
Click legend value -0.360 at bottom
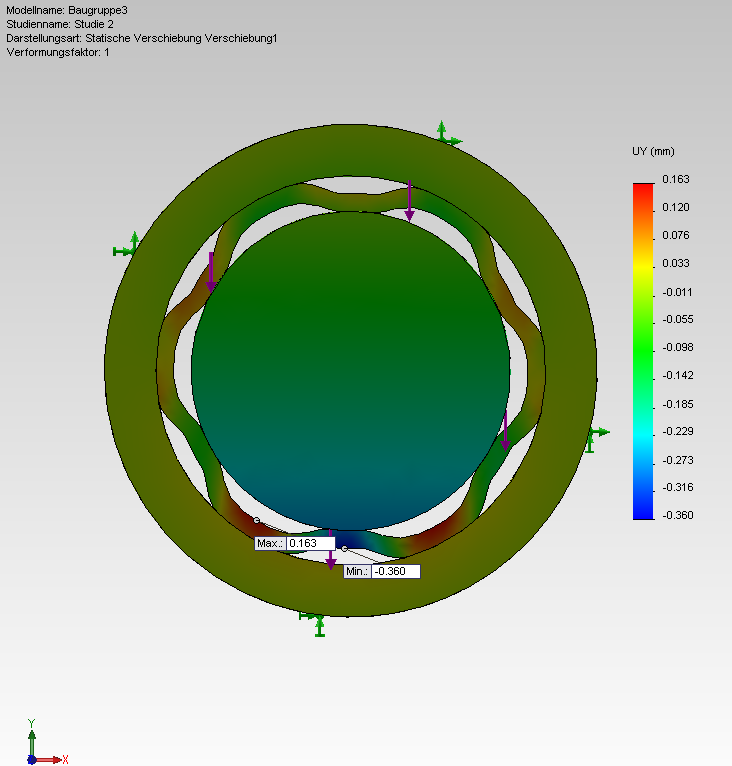pyautogui.click(x=677, y=515)
